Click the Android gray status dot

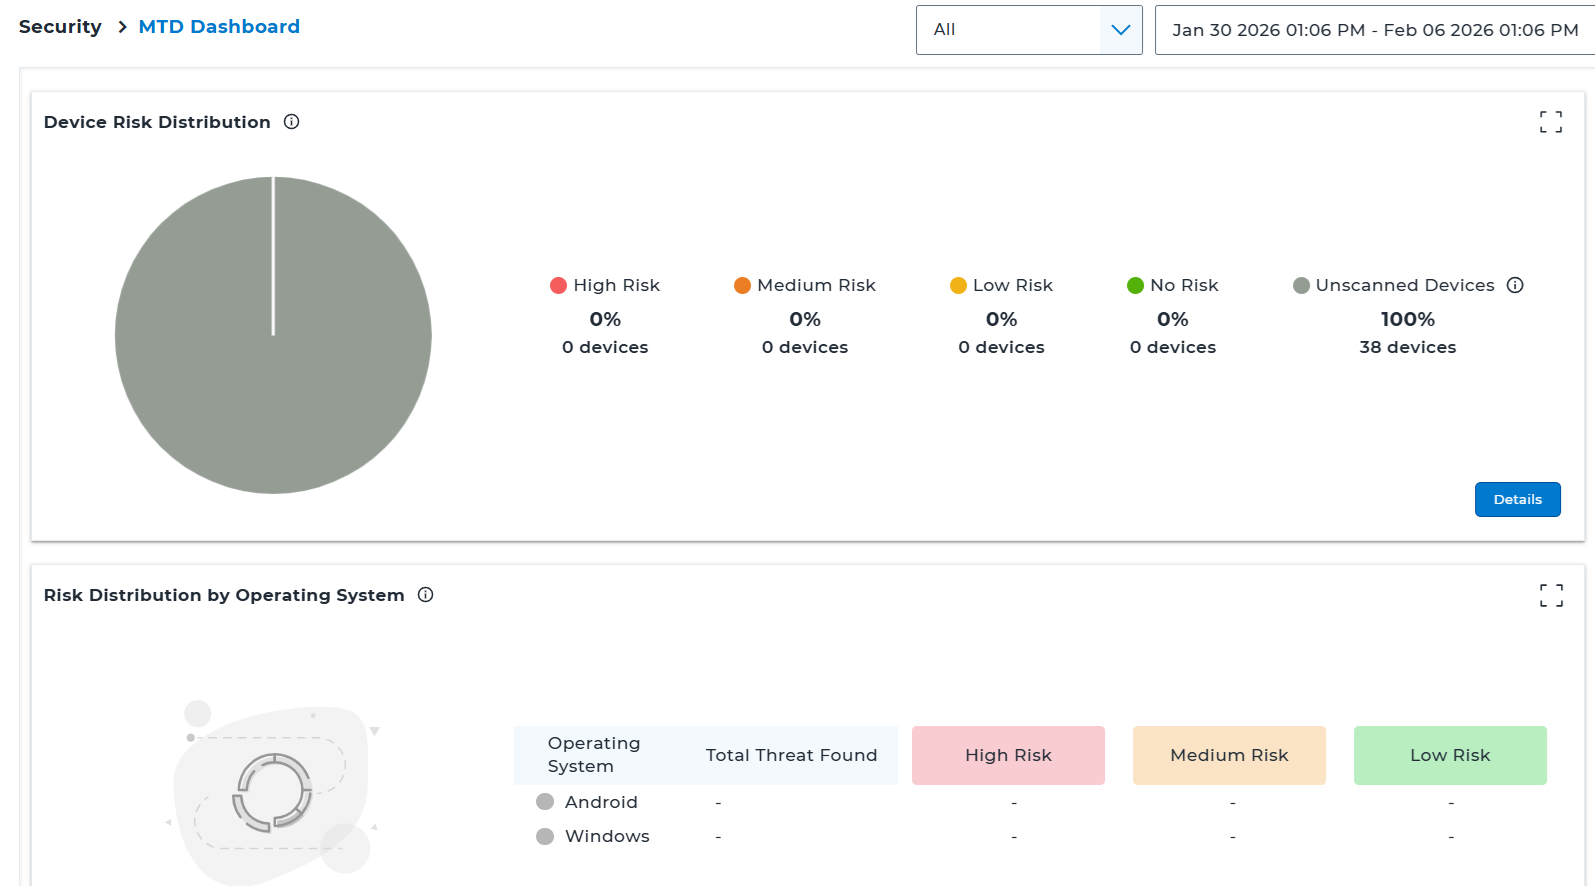[545, 802]
